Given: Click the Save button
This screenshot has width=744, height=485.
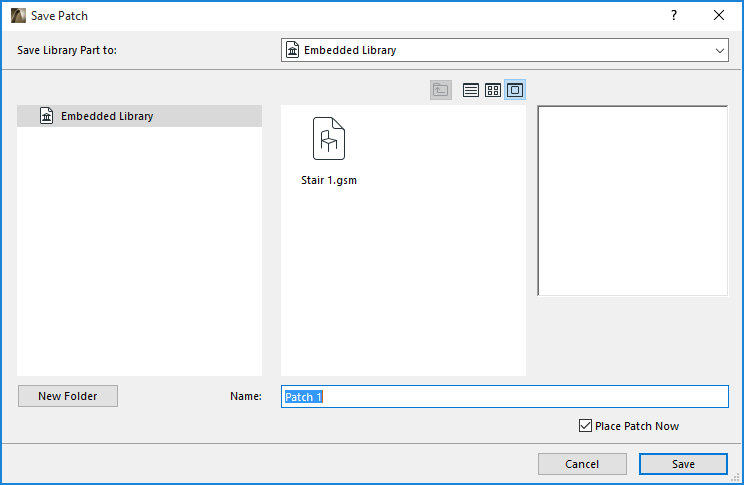Looking at the screenshot, I should click(x=683, y=464).
